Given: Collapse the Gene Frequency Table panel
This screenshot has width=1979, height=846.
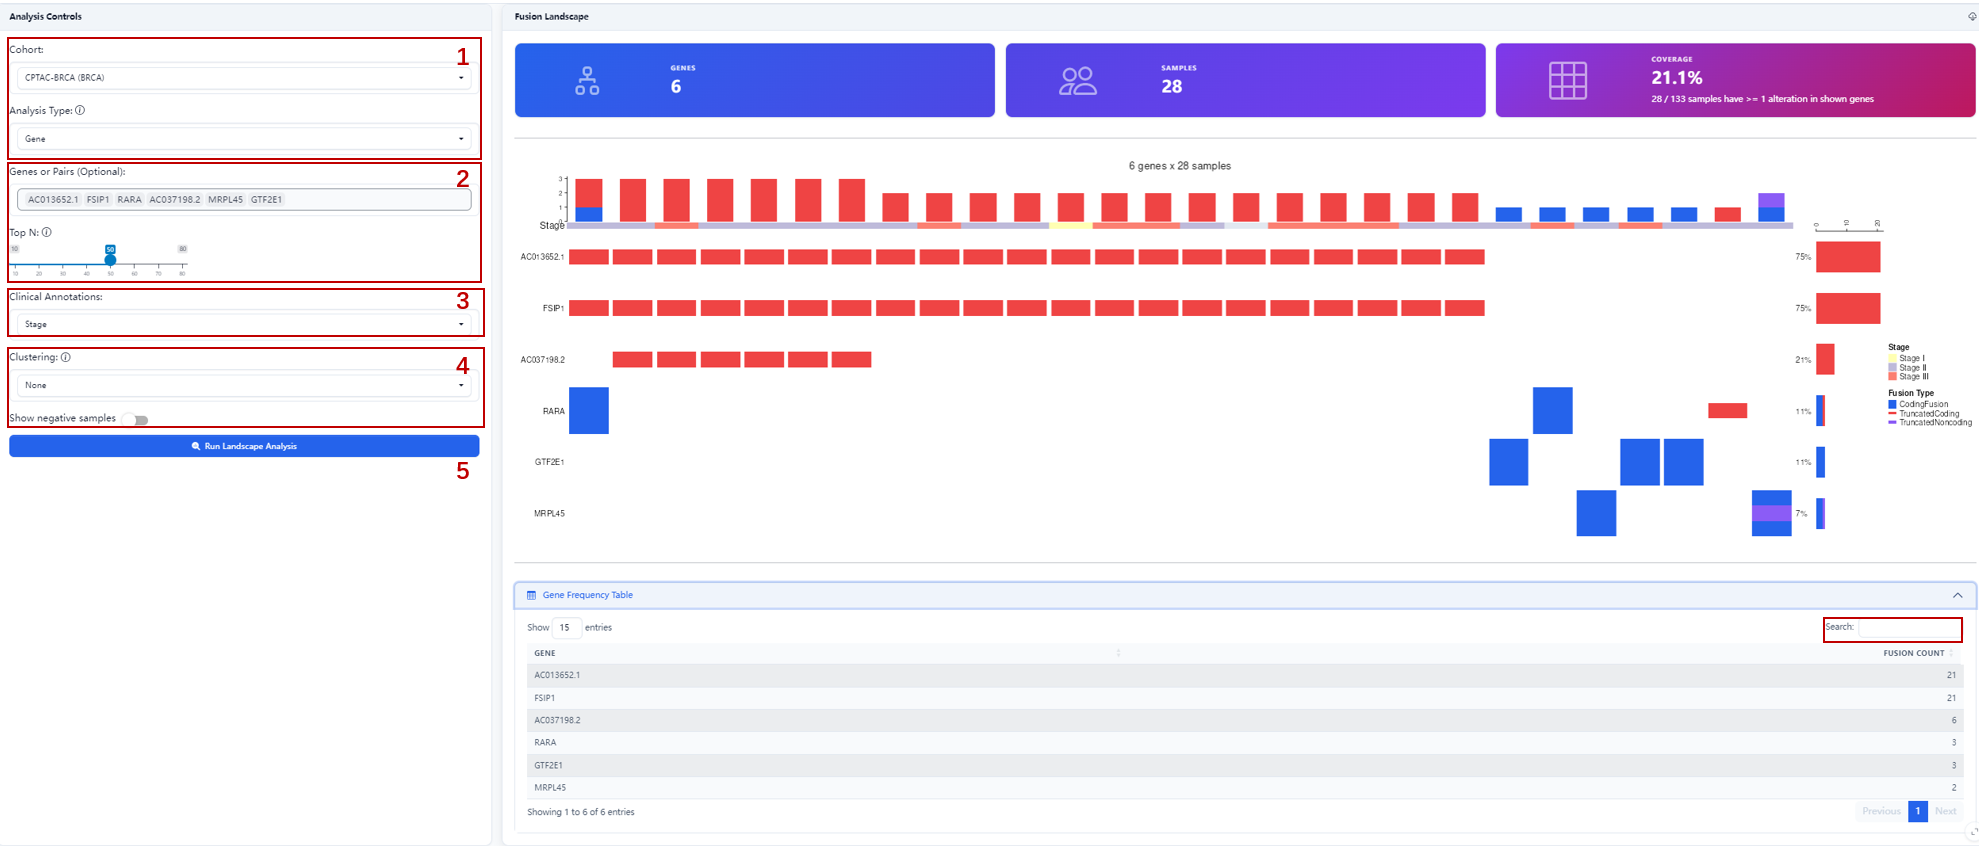Looking at the screenshot, I should click(1957, 595).
